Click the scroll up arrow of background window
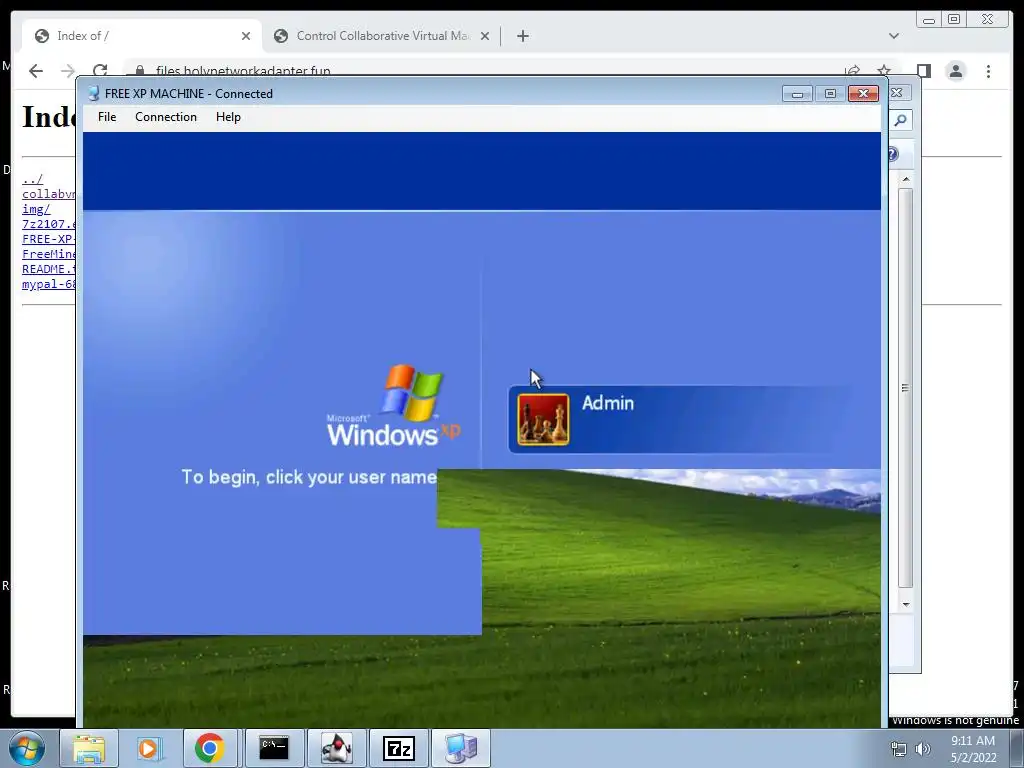The height and width of the screenshot is (768, 1024). (x=906, y=179)
